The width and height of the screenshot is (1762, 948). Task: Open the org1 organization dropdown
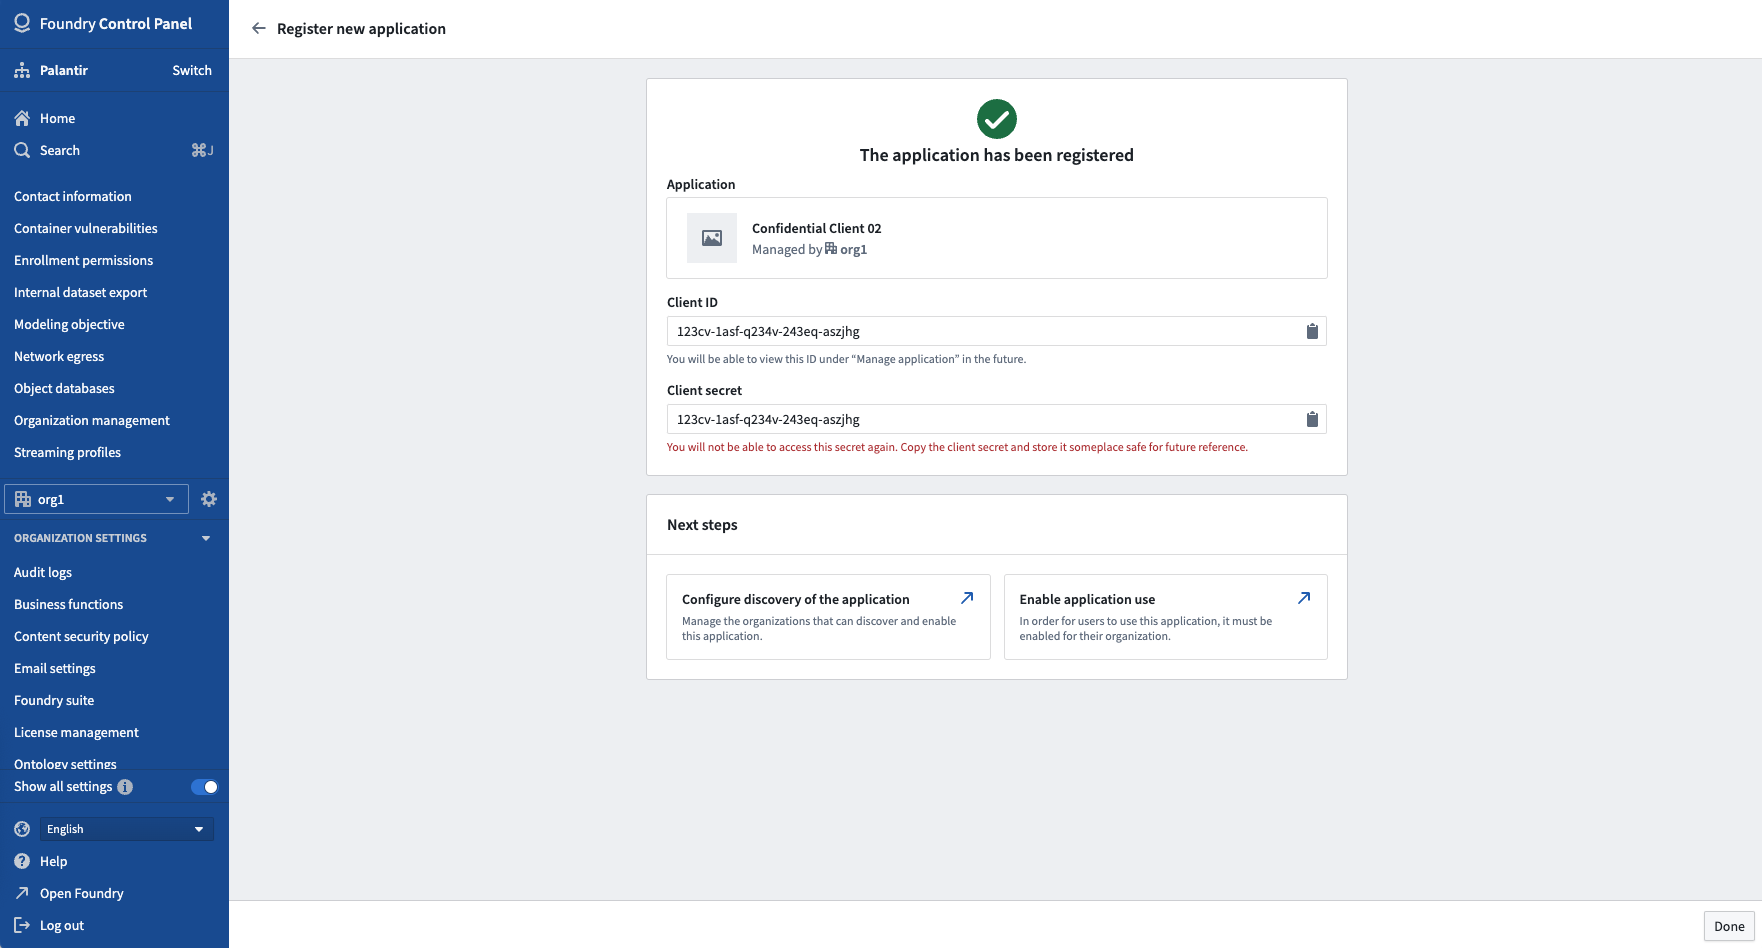coord(96,499)
